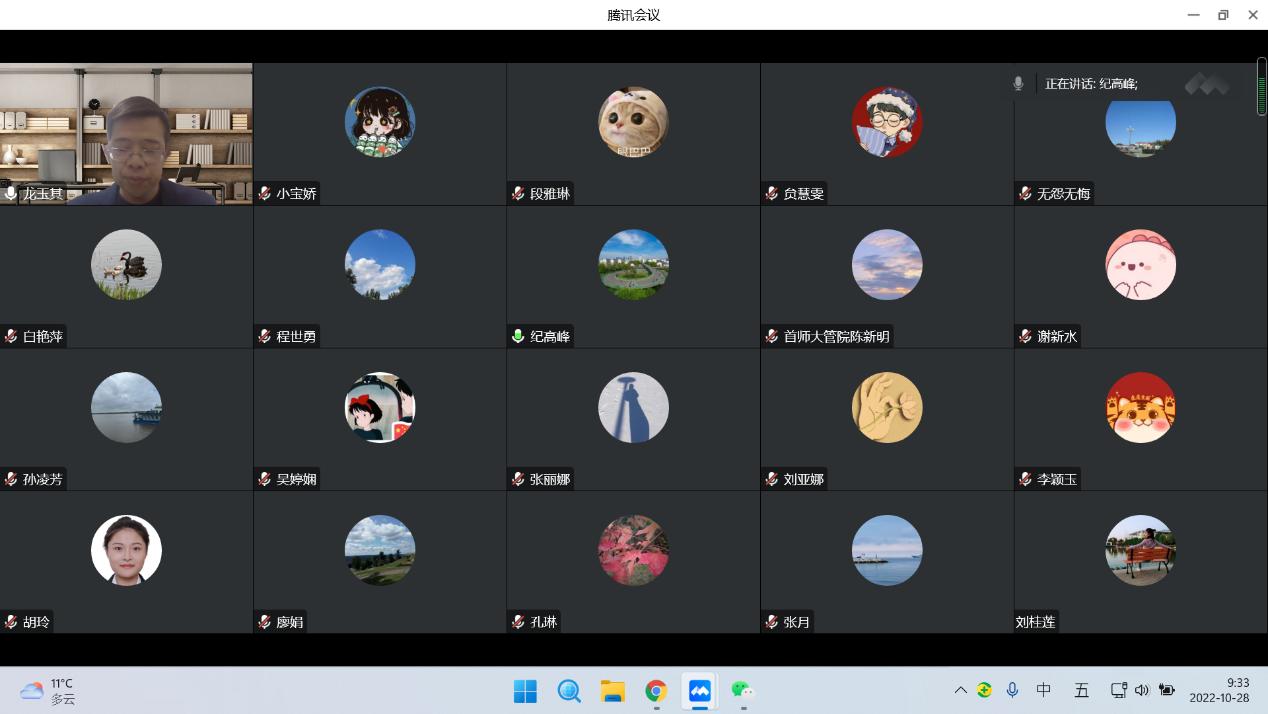Open Tencent Meeting from the taskbar
The width and height of the screenshot is (1268, 714).
(699, 691)
